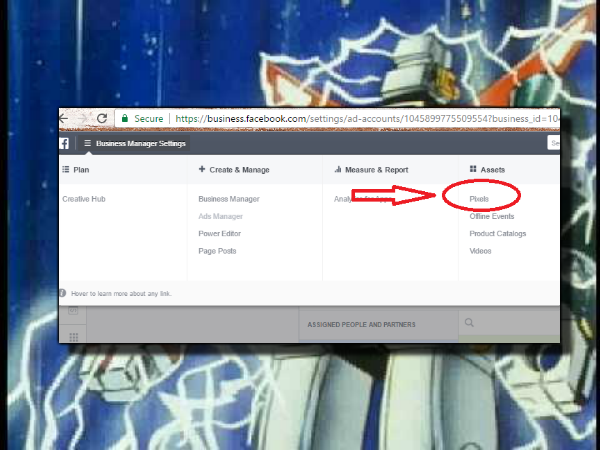Click 'Hover to learn more about any link.' text
Viewport: 600px width, 450px height.
click(x=121, y=293)
